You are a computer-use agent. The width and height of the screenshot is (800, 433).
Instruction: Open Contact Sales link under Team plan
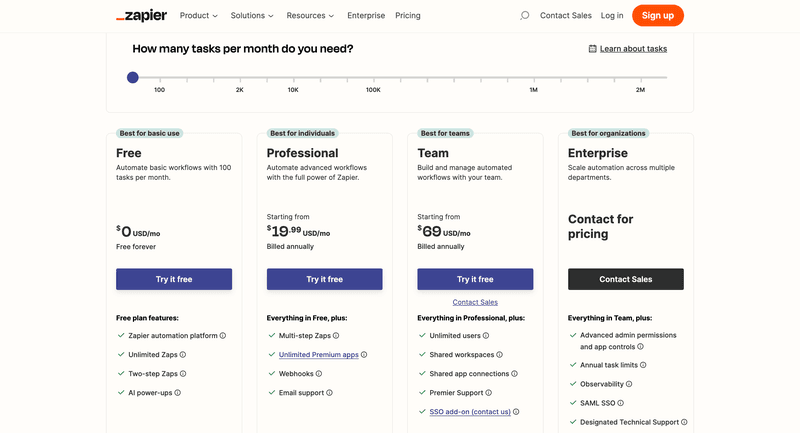pos(475,302)
